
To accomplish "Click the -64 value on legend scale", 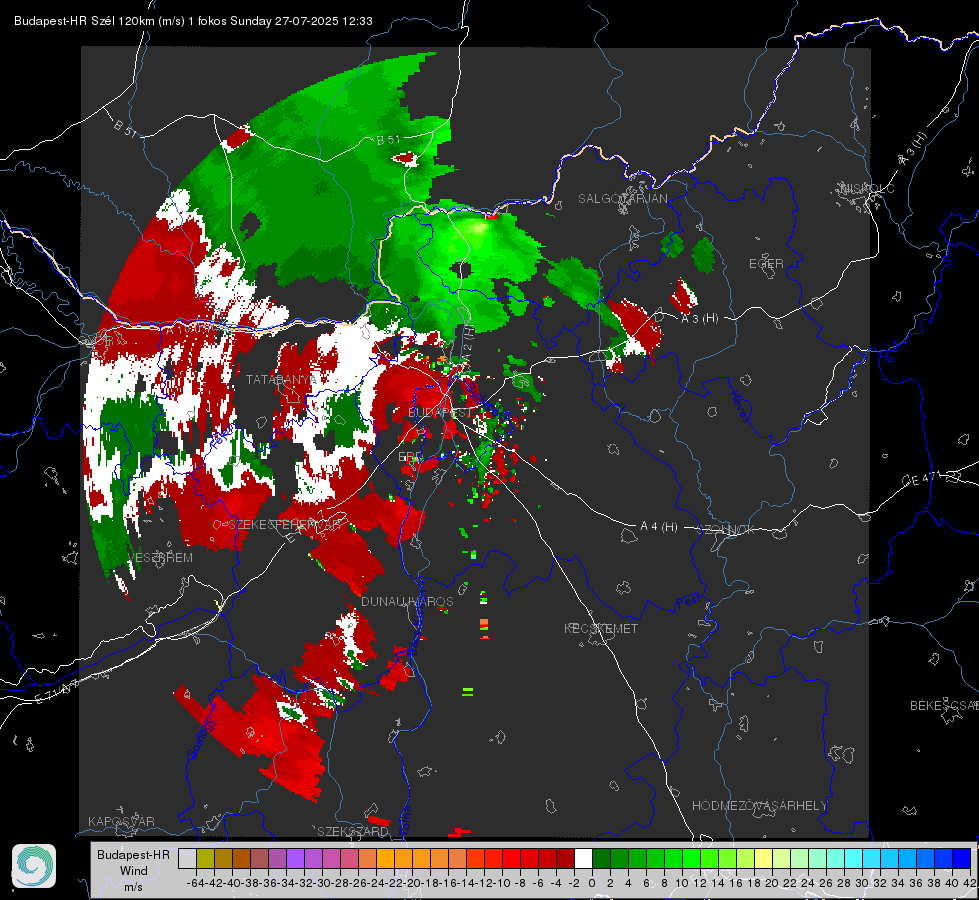I will (x=195, y=883).
